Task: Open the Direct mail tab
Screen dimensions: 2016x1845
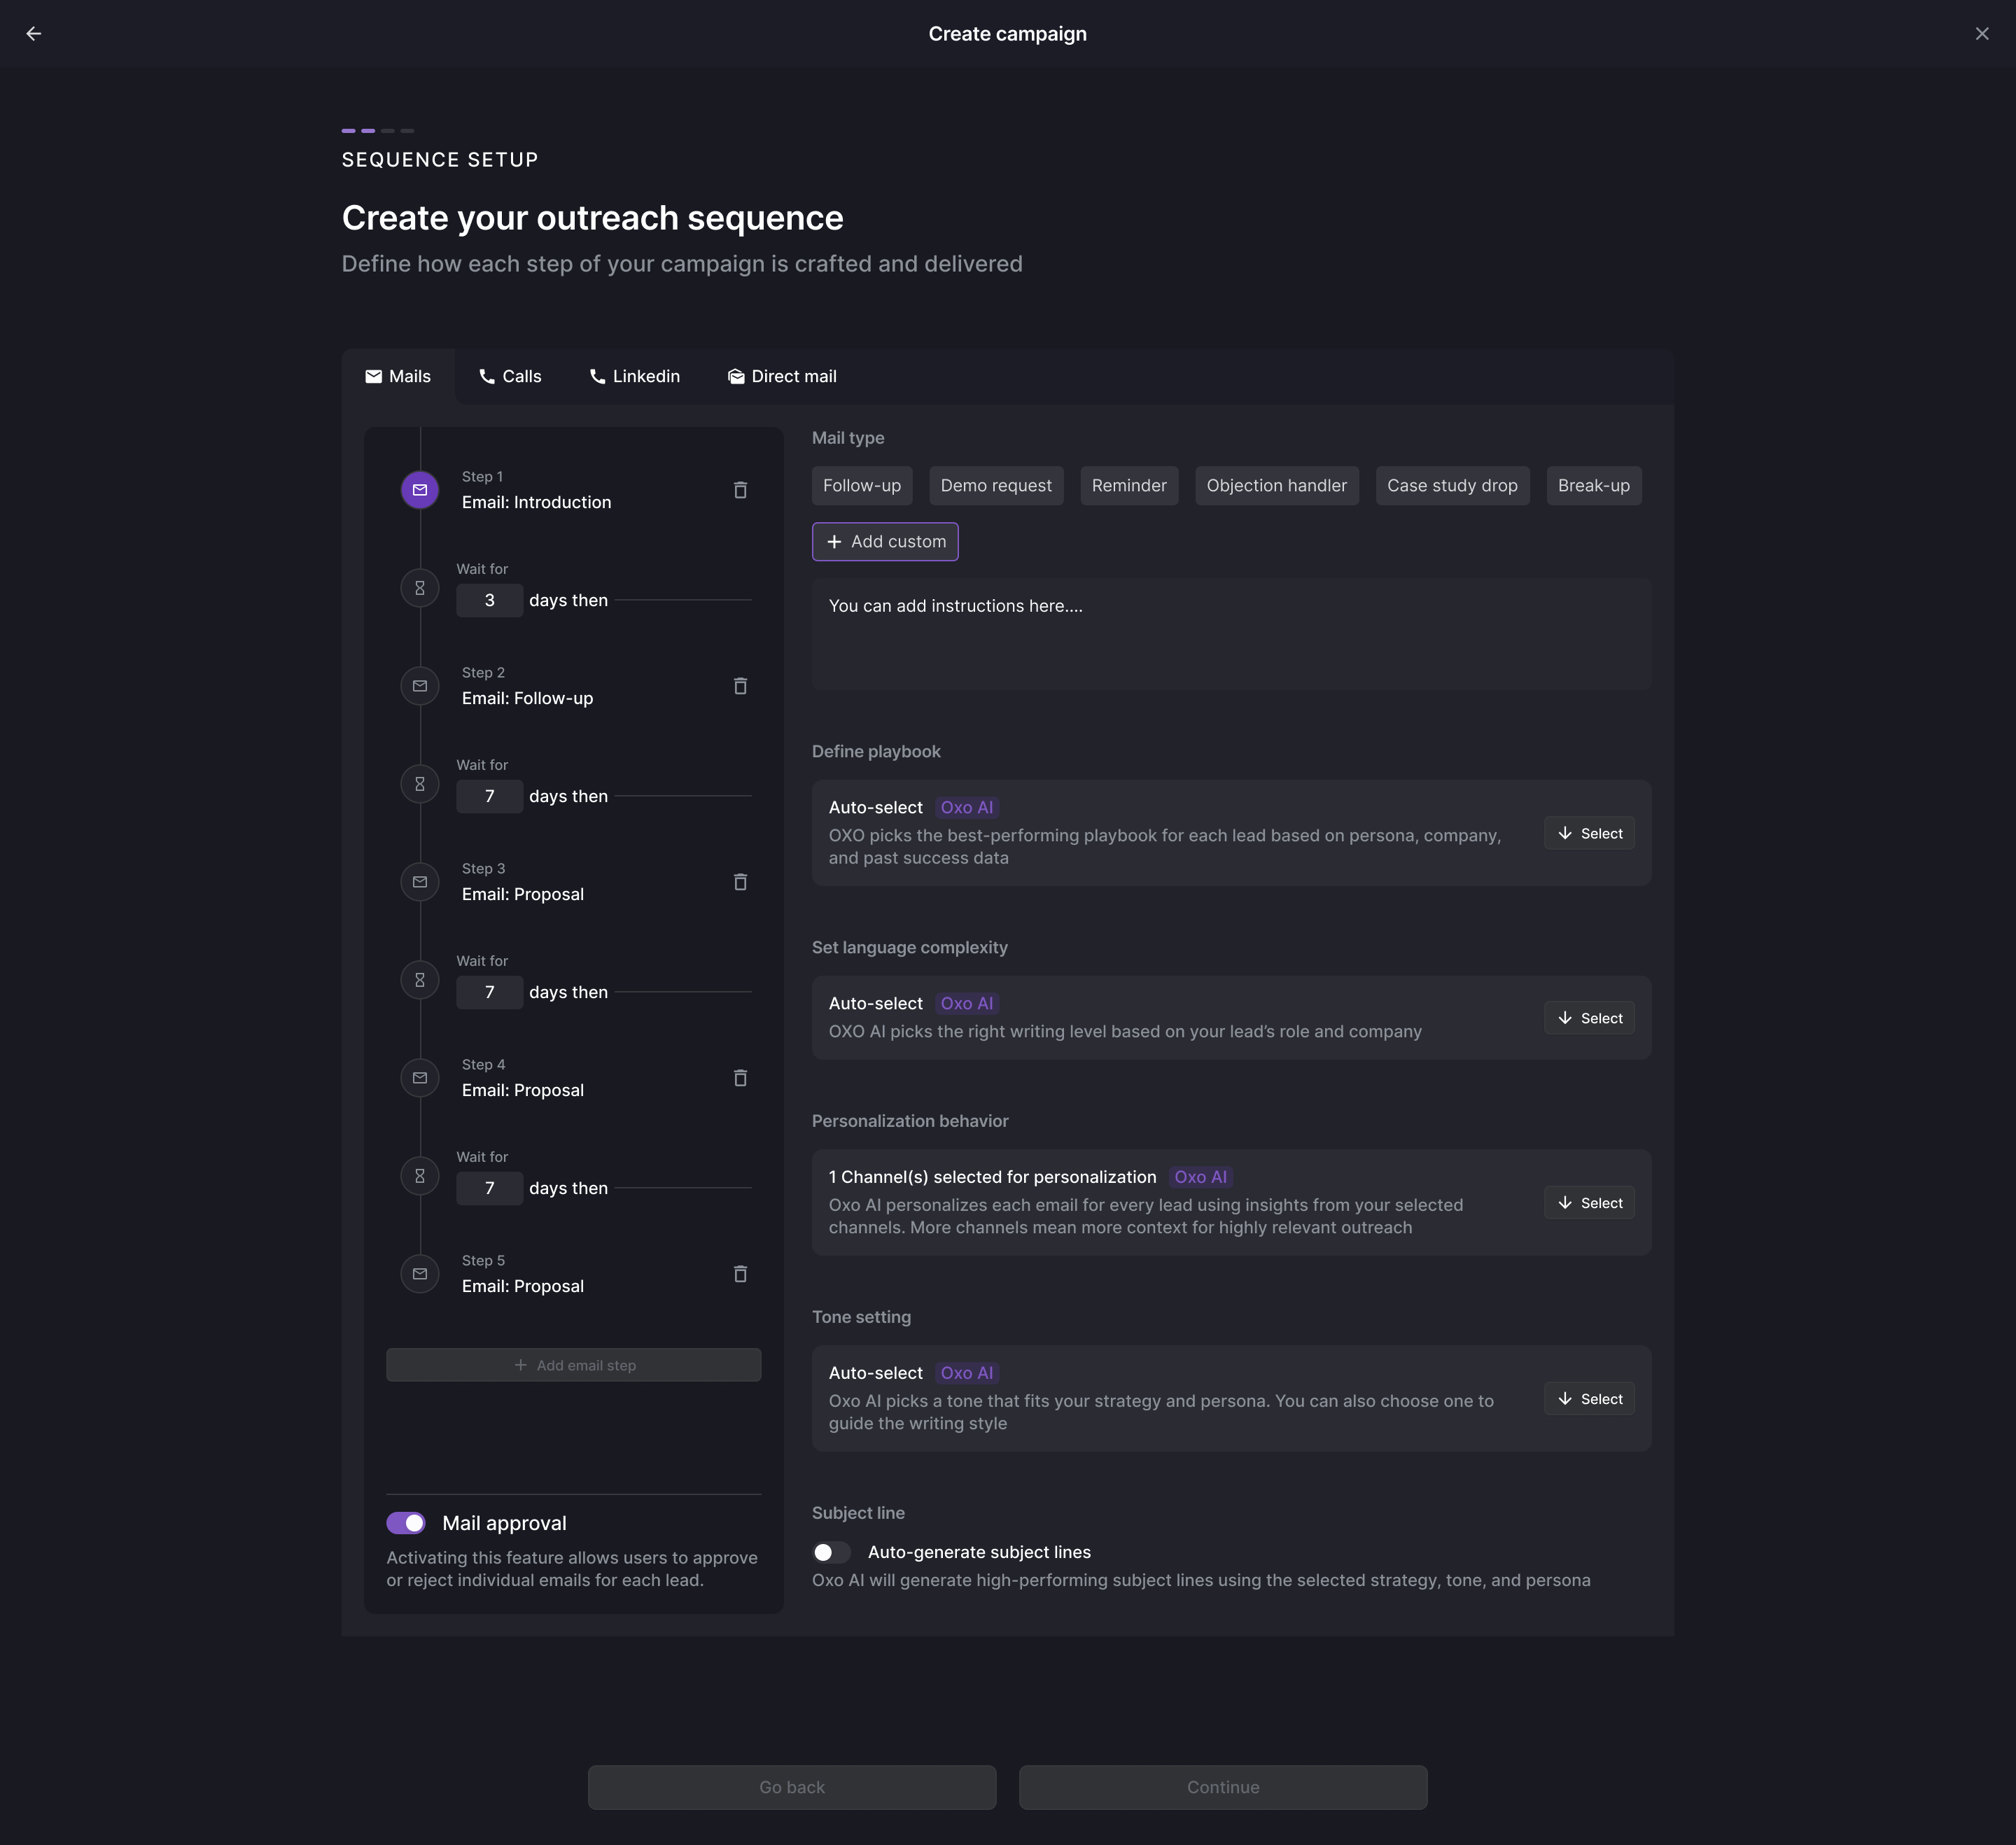Action: coord(782,377)
